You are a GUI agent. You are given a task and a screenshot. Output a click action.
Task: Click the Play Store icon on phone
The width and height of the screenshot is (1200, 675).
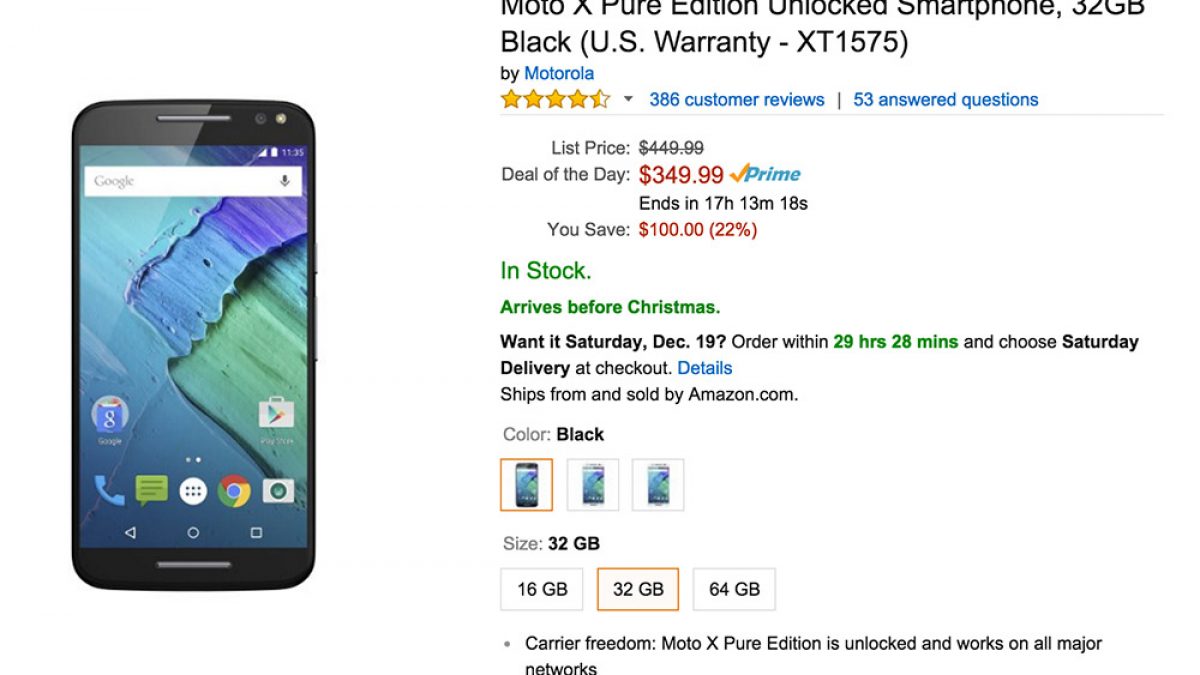276,414
